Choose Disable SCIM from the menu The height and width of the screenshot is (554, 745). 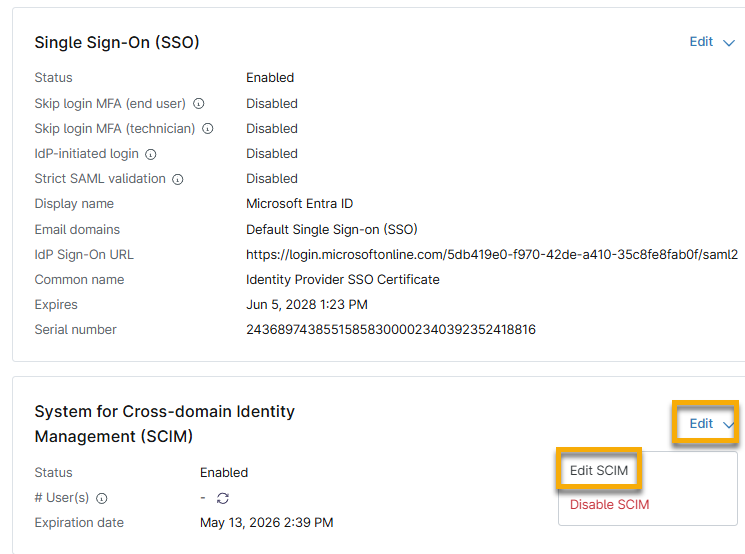609,505
